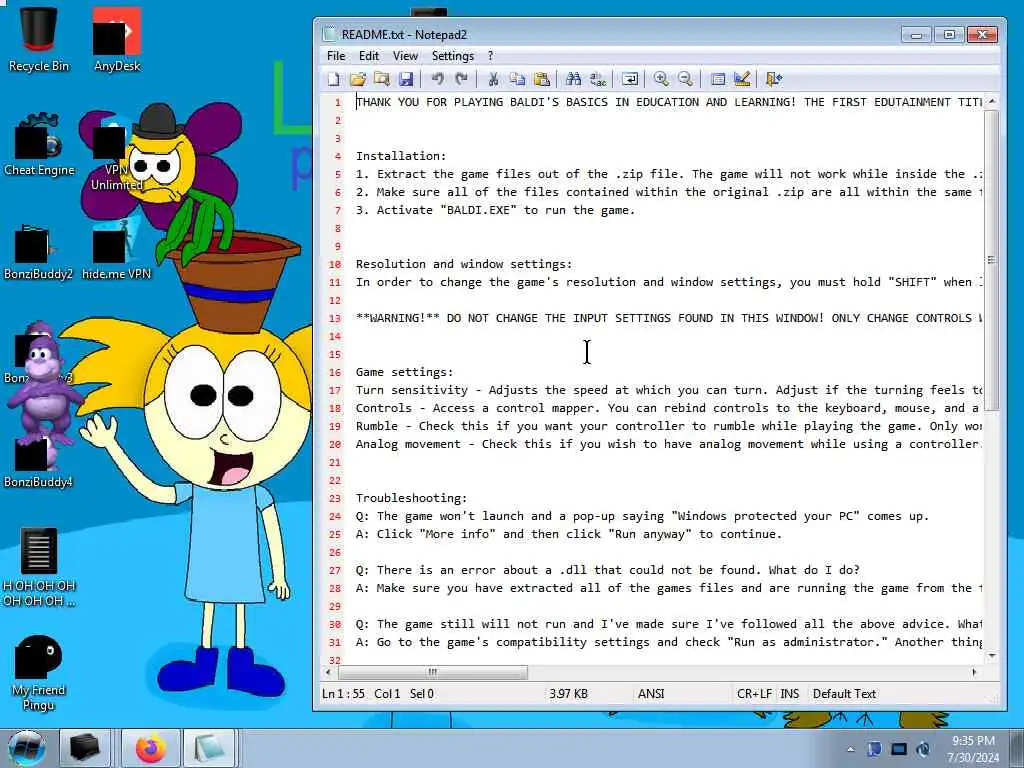The width and height of the screenshot is (1024, 768).
Task: Open Find with the binoculars icon
Action: tap(573, 79)
